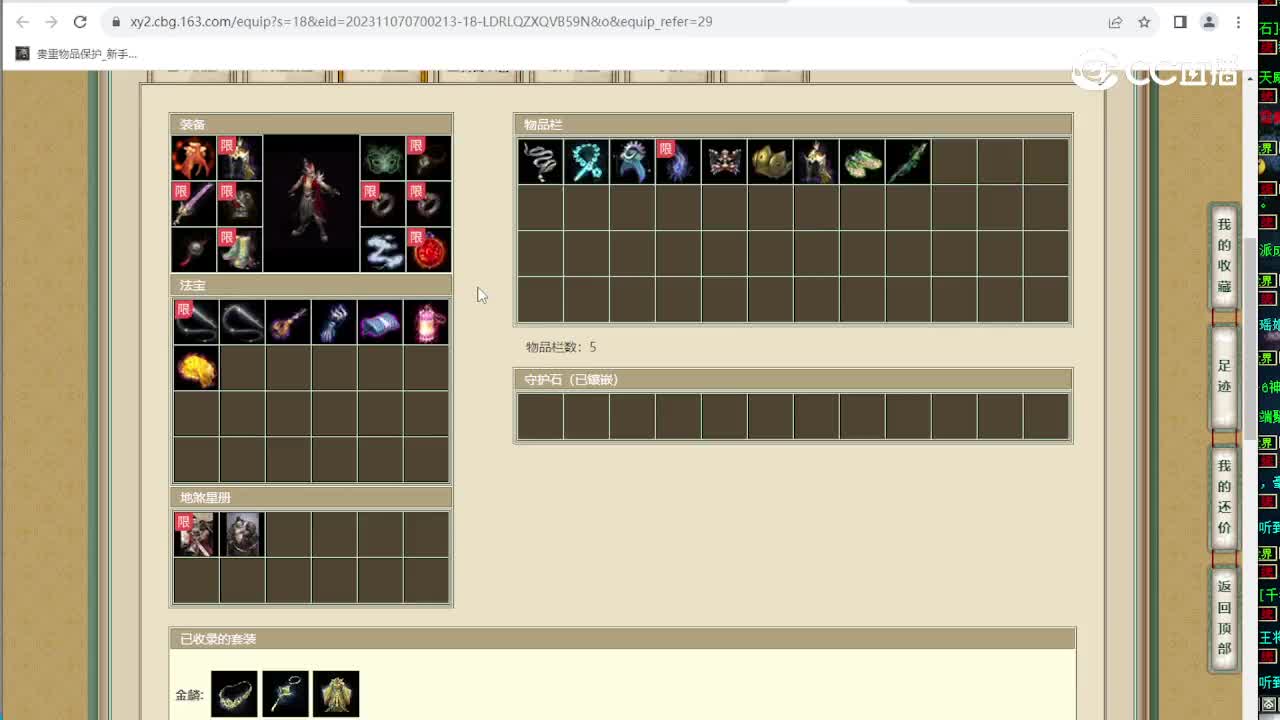This screenshot has height=720, width=1280.
Task: Open the warrior card marked 限 in 地煞星册
Action: click(x=196, y=534)
